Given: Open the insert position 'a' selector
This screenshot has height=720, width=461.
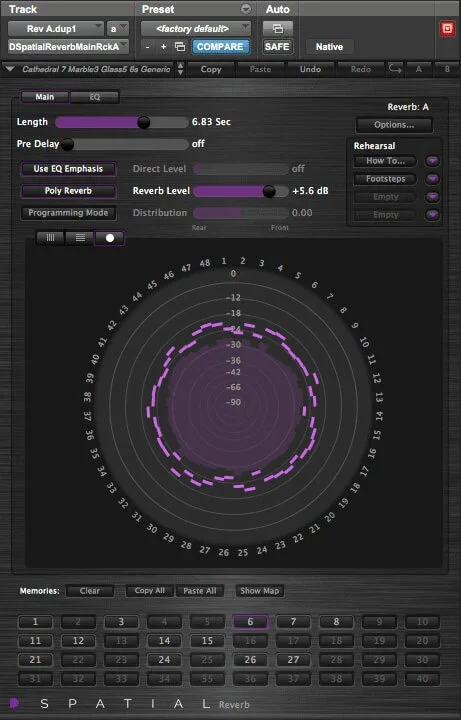Looking at the screenshot, I should [118, 28].
